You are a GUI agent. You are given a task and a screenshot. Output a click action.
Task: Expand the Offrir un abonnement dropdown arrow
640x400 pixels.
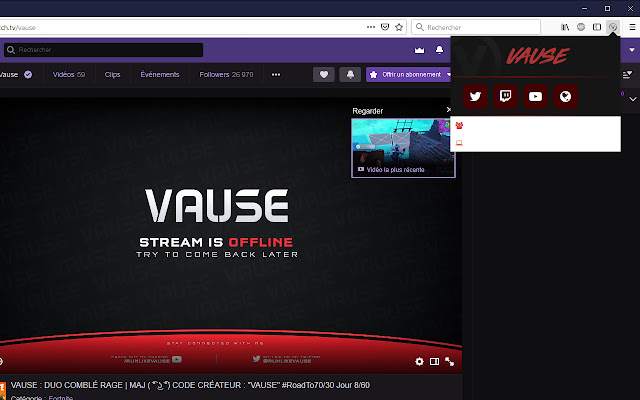pos(449,74)
